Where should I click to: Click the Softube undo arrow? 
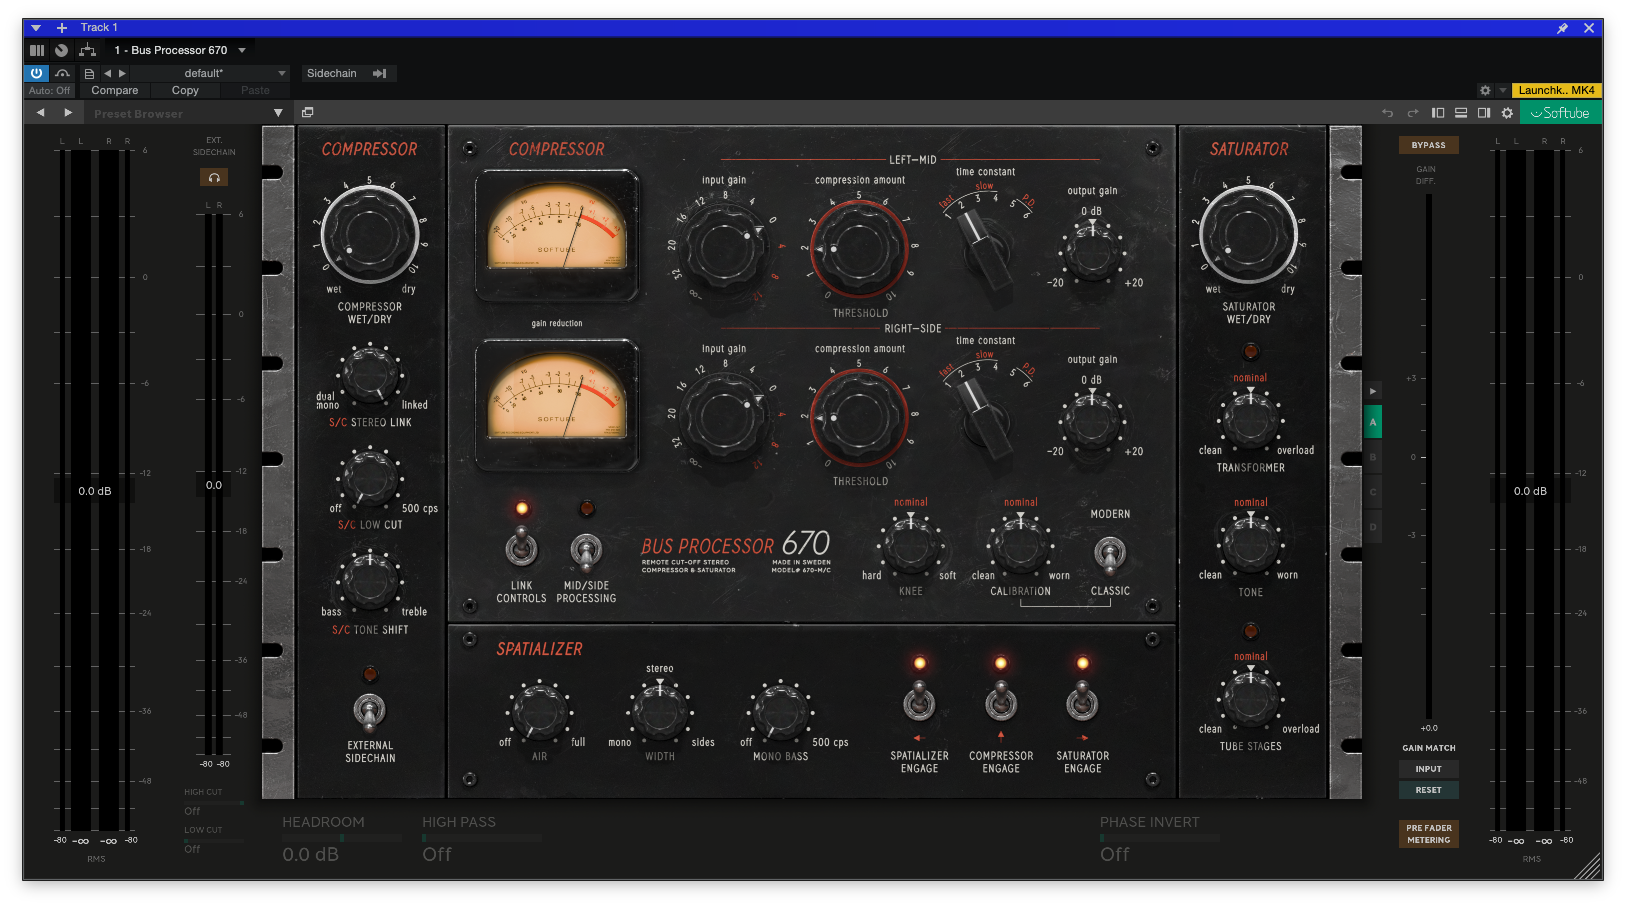tap(1387, 113)
